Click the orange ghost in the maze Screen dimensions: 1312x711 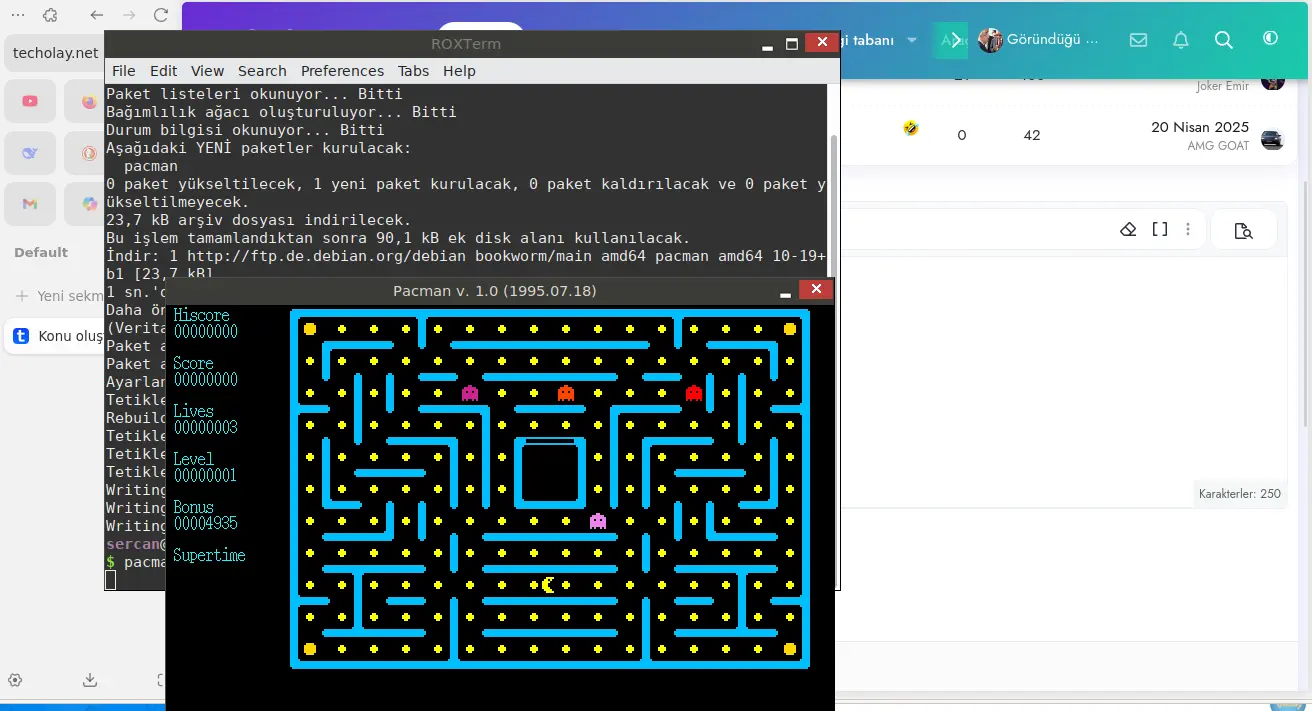point(566,393)
